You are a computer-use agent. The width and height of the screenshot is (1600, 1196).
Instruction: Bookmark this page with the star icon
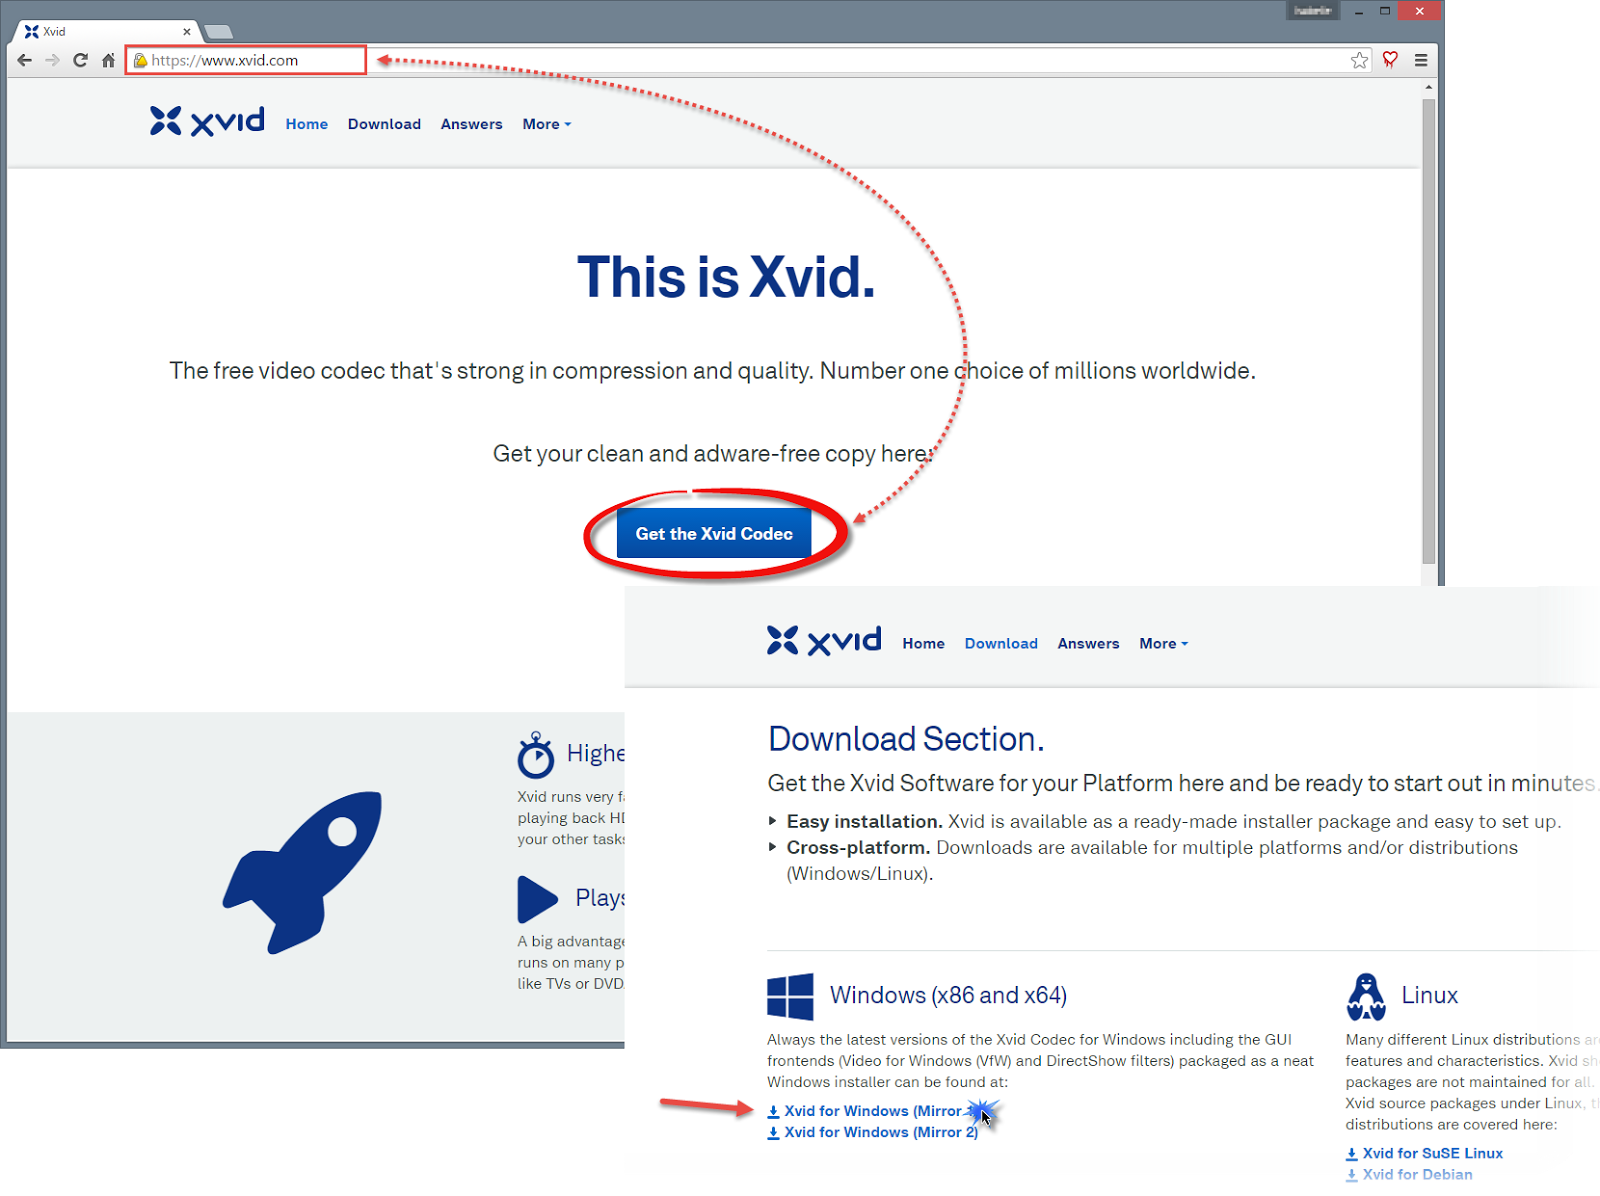(1359, 60)
